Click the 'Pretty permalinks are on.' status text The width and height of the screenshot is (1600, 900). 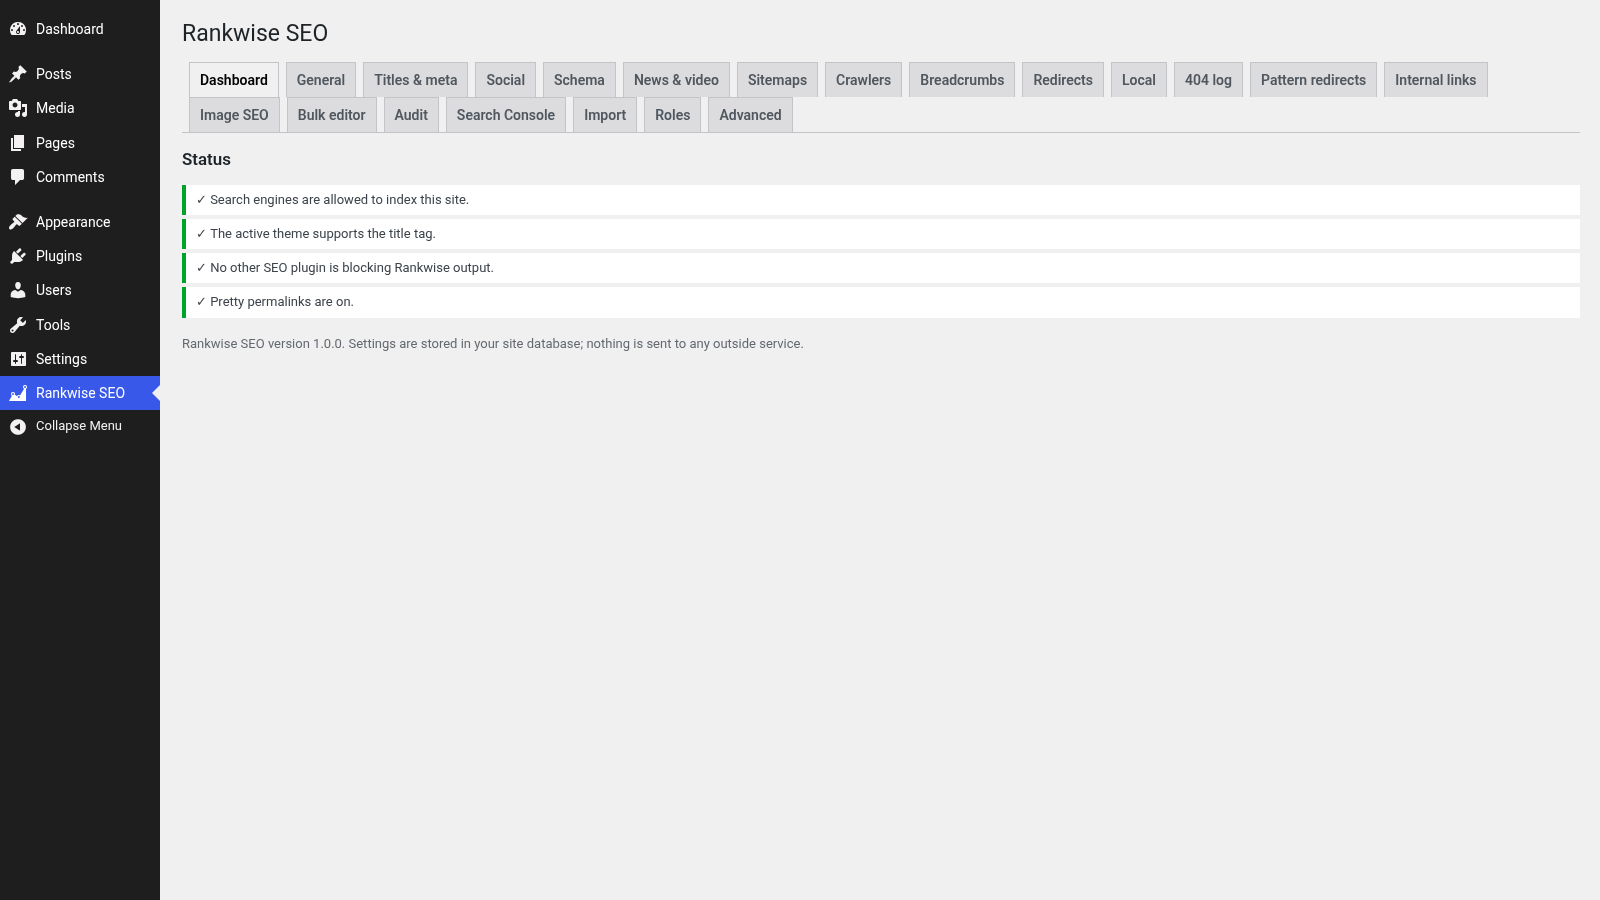[282, 302]
